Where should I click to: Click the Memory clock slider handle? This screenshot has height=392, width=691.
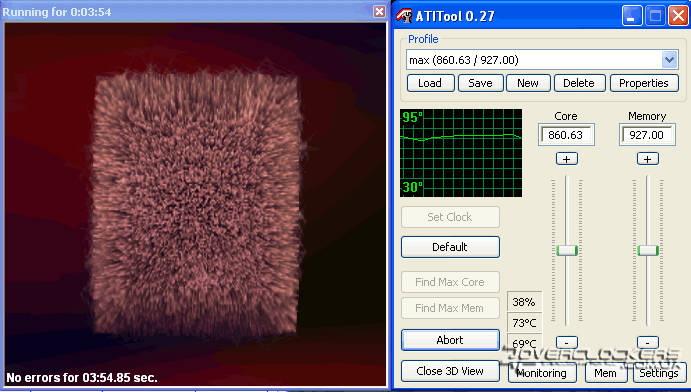pos(648,250)
